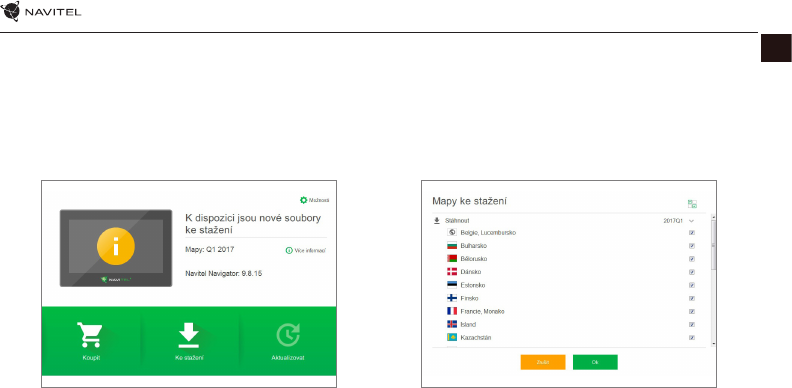Image resolution: width=792 pixels, height=388 pixels.
Task: Click the Bělorusko flag icon
Action: point(452,259)
